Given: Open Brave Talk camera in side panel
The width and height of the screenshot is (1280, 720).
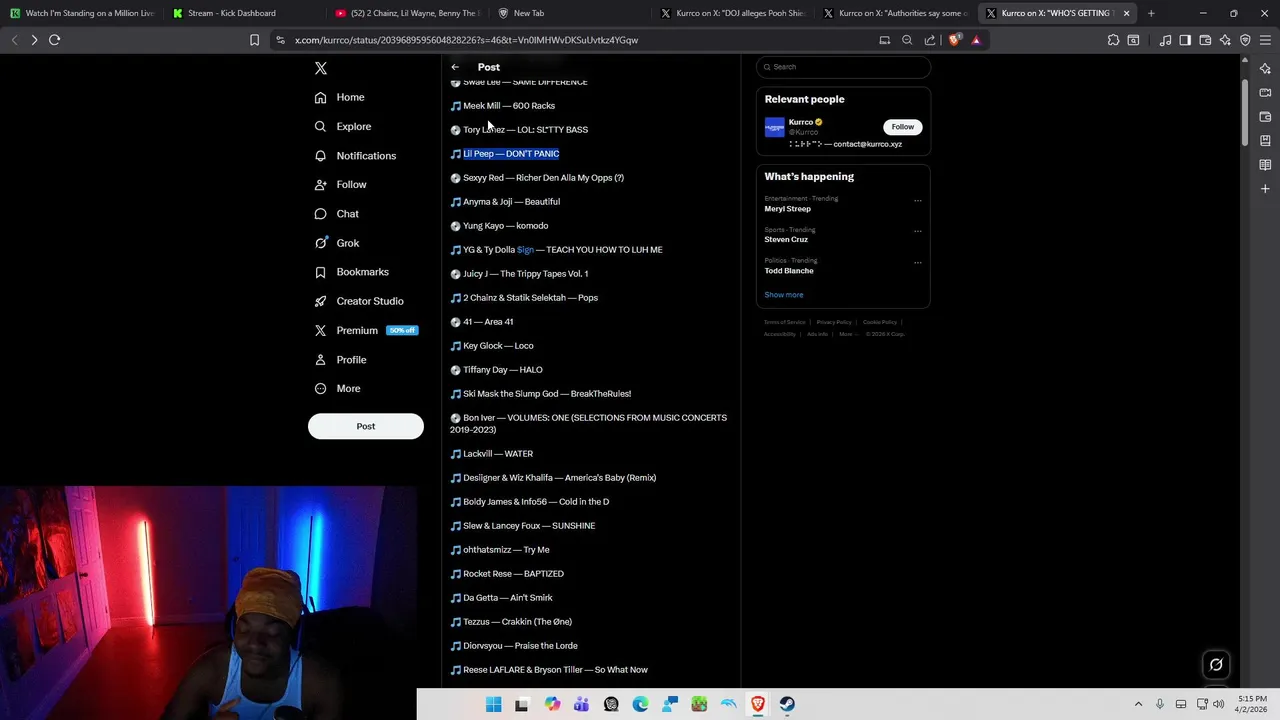Looking at the screenshot, I should click(1265, 93).
